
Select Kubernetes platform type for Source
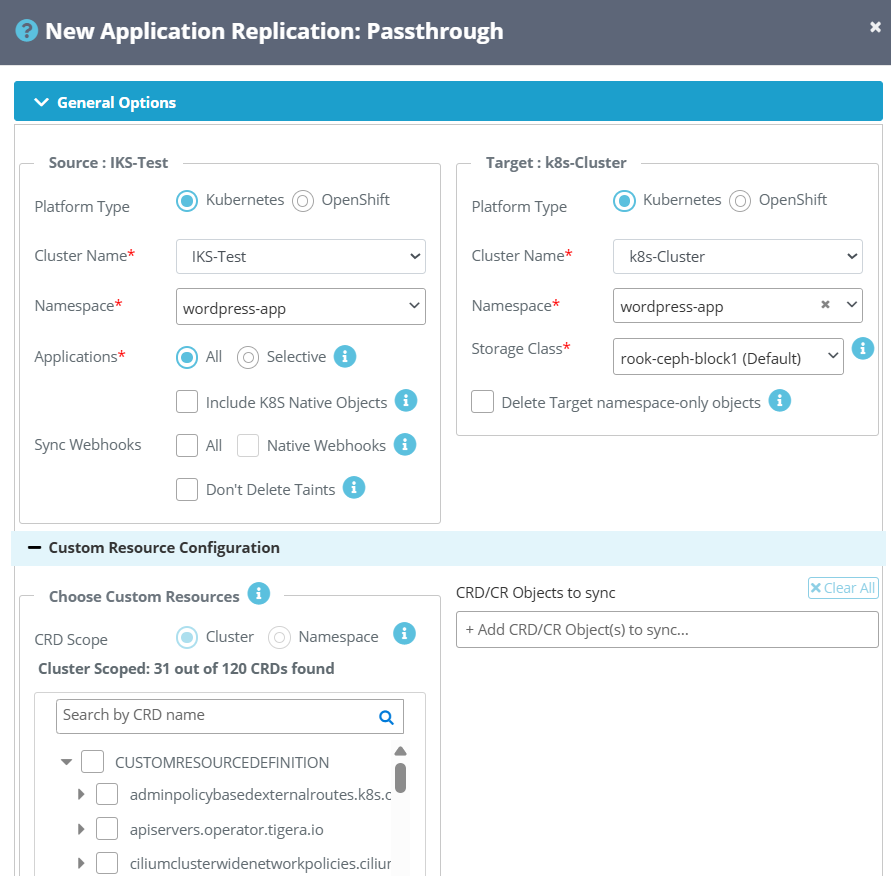click(x=187, y=201)
